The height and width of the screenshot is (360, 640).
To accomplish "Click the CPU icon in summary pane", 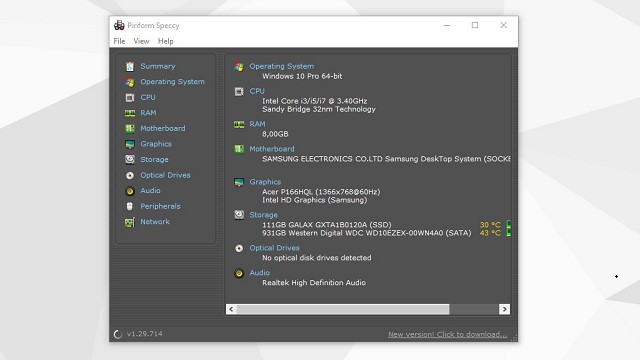I will tap(239, 91).
